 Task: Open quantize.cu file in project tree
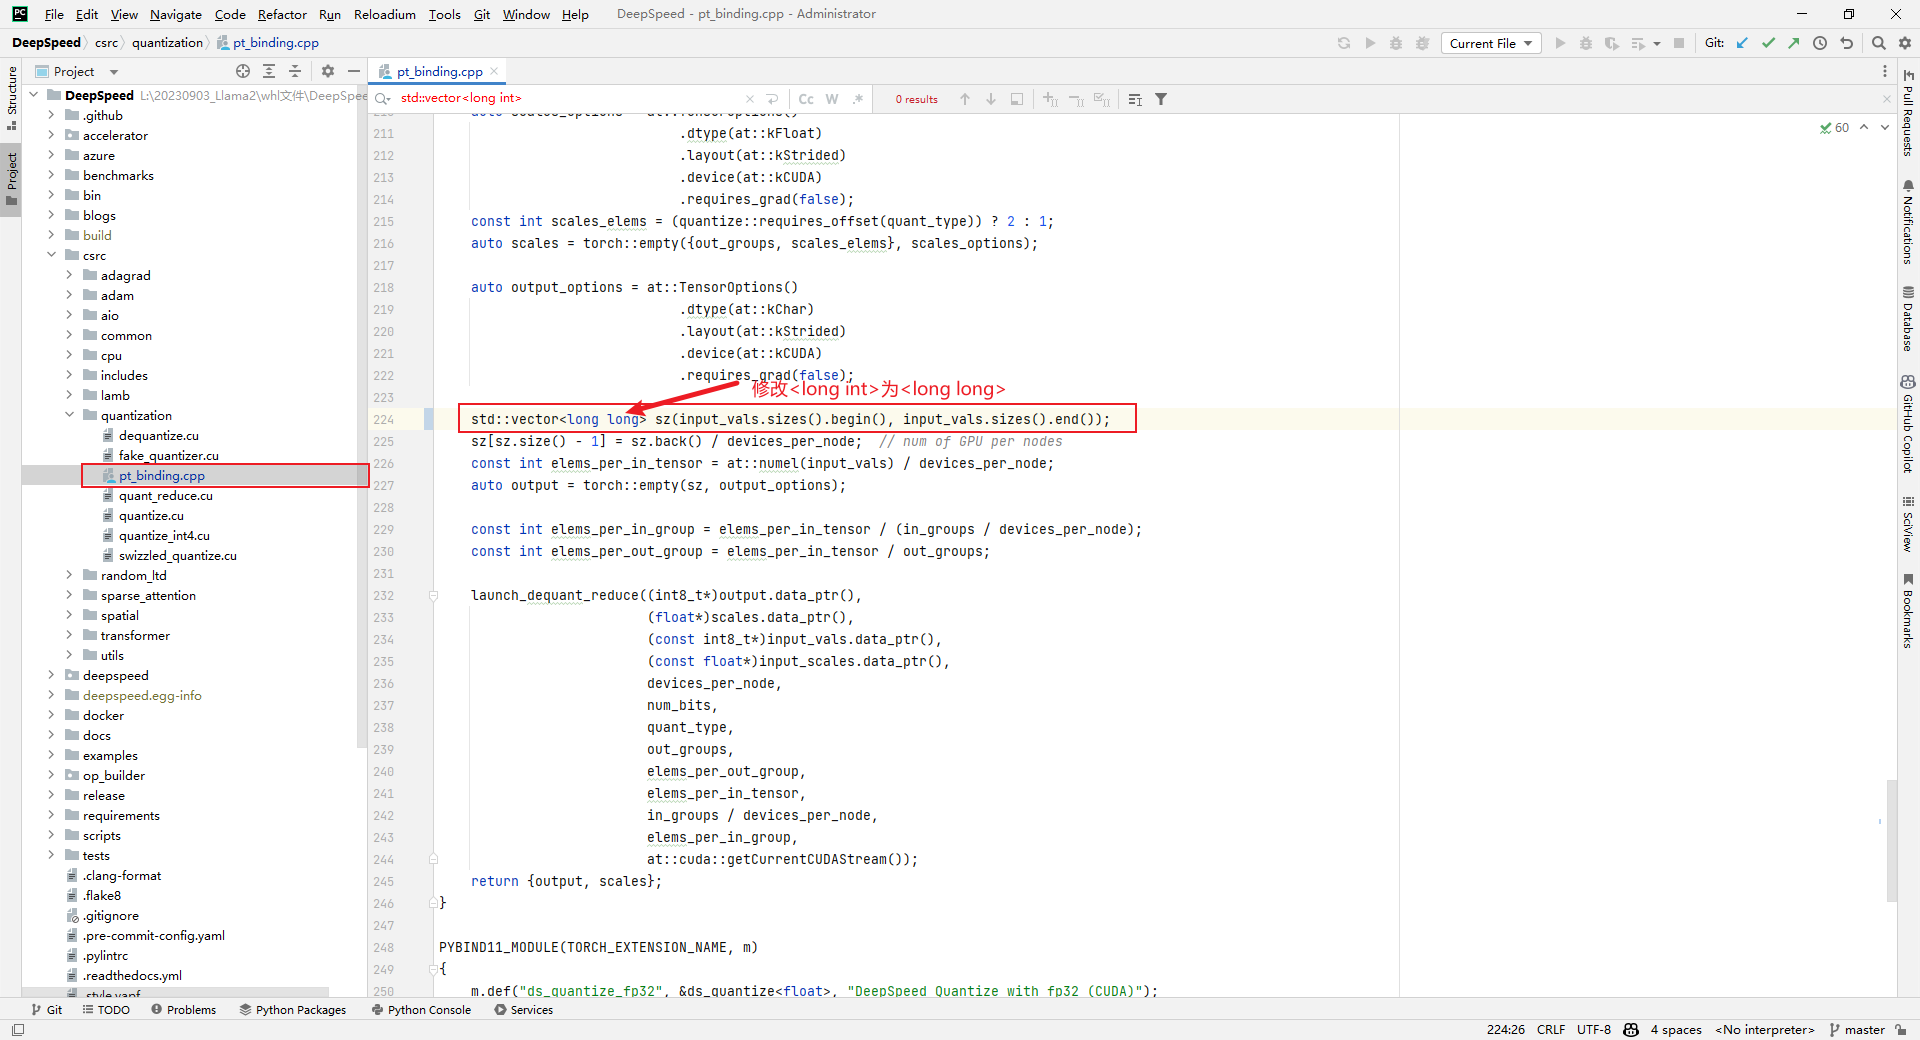tap(151, 515)
